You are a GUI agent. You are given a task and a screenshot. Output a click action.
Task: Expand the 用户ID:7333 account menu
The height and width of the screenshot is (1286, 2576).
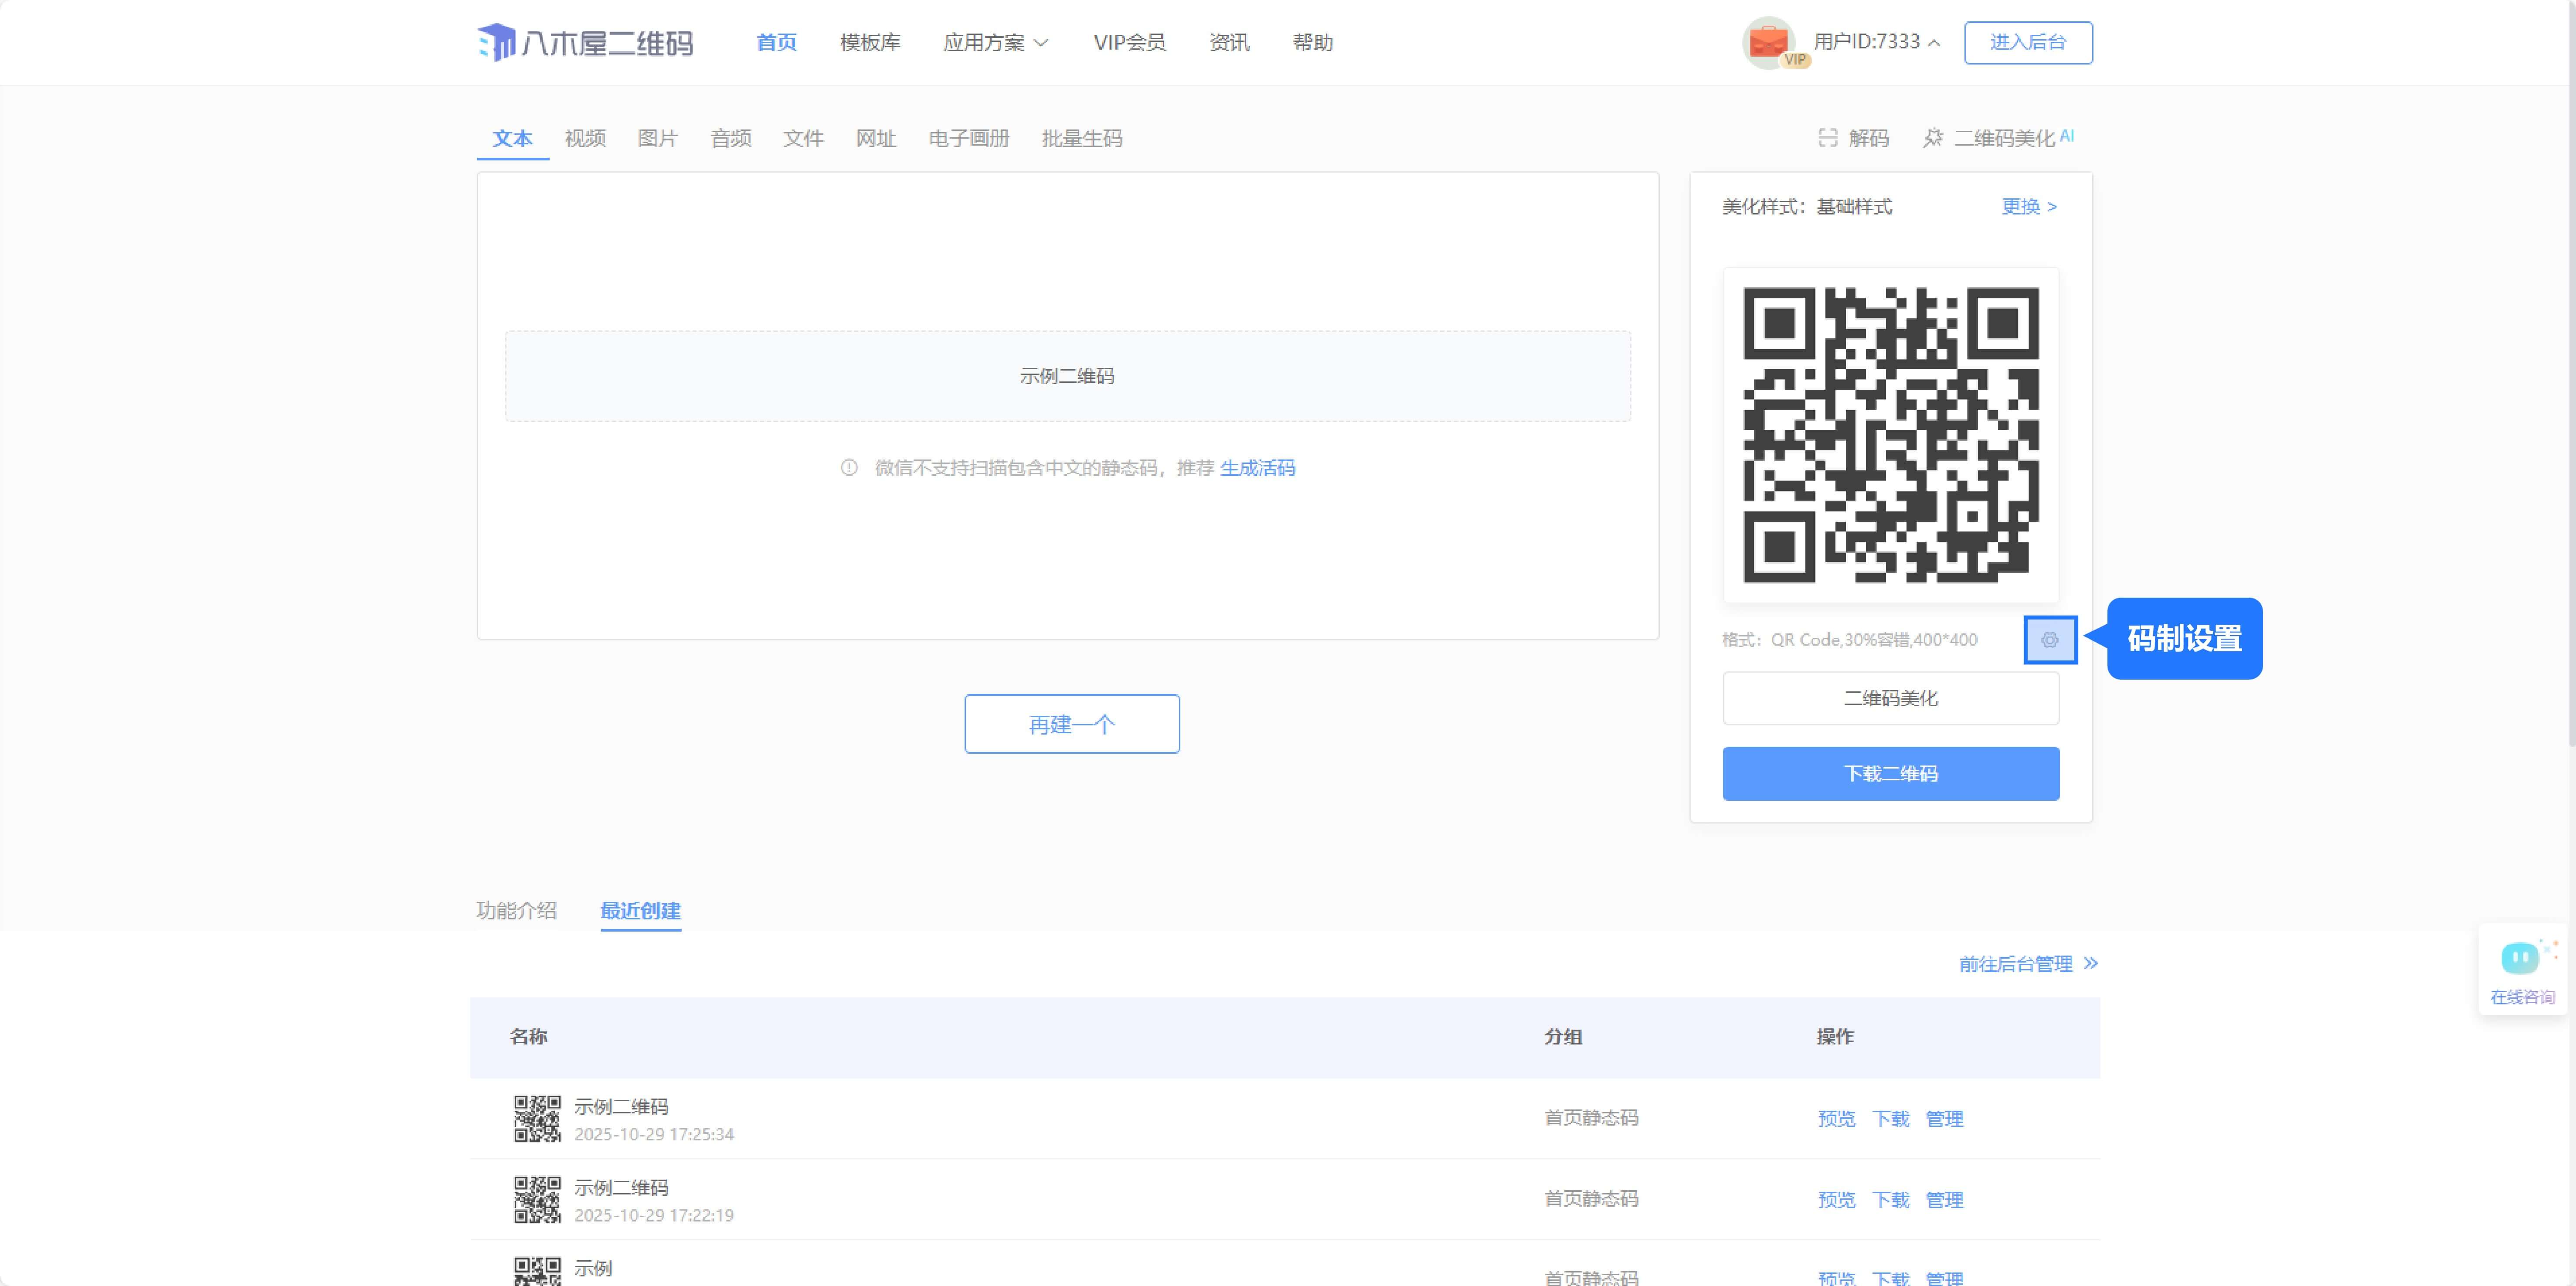1876,42
